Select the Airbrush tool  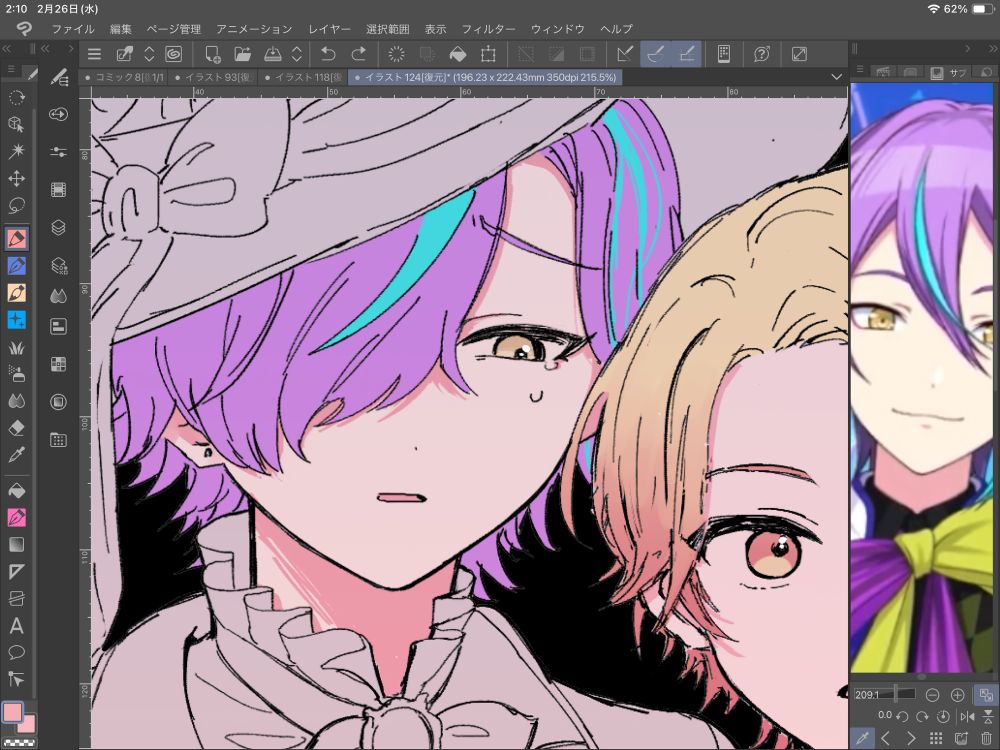pos(17,374)
